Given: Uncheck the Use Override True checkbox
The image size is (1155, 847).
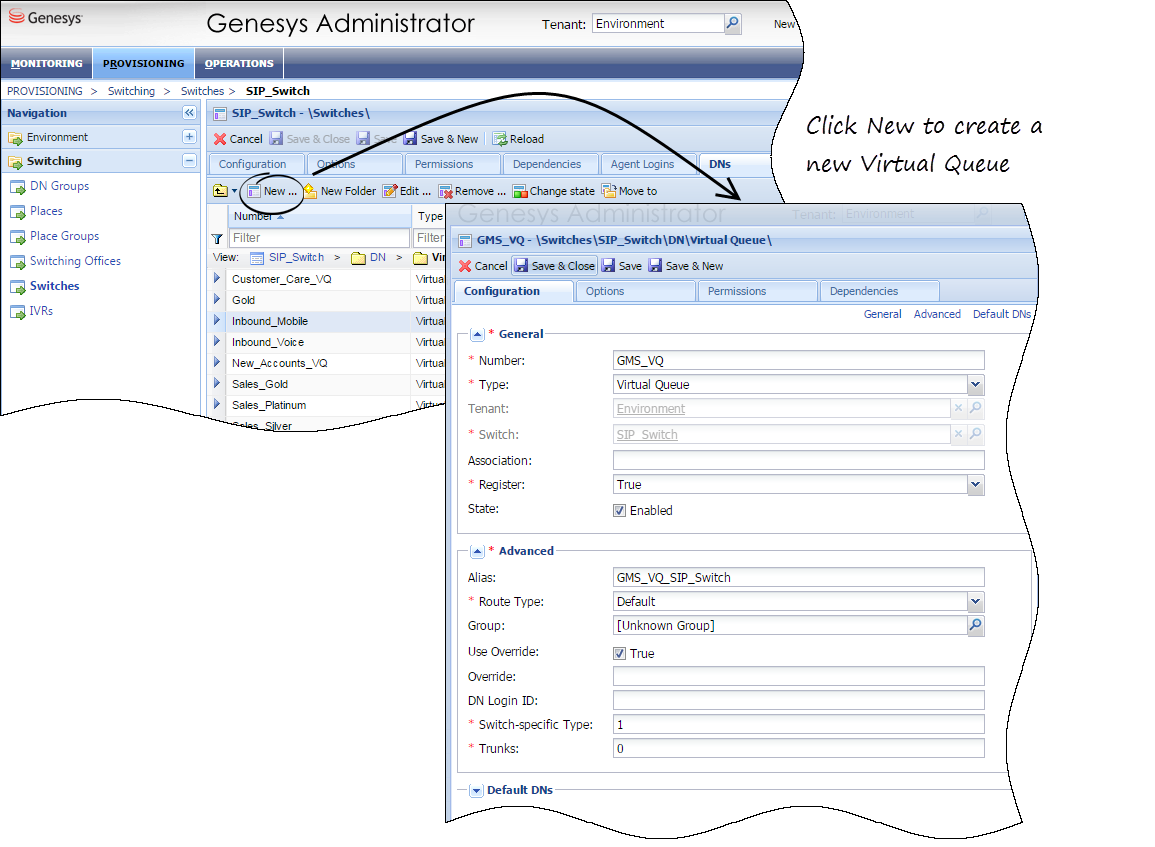Looking at the screenshot, I should coord(620,653).
